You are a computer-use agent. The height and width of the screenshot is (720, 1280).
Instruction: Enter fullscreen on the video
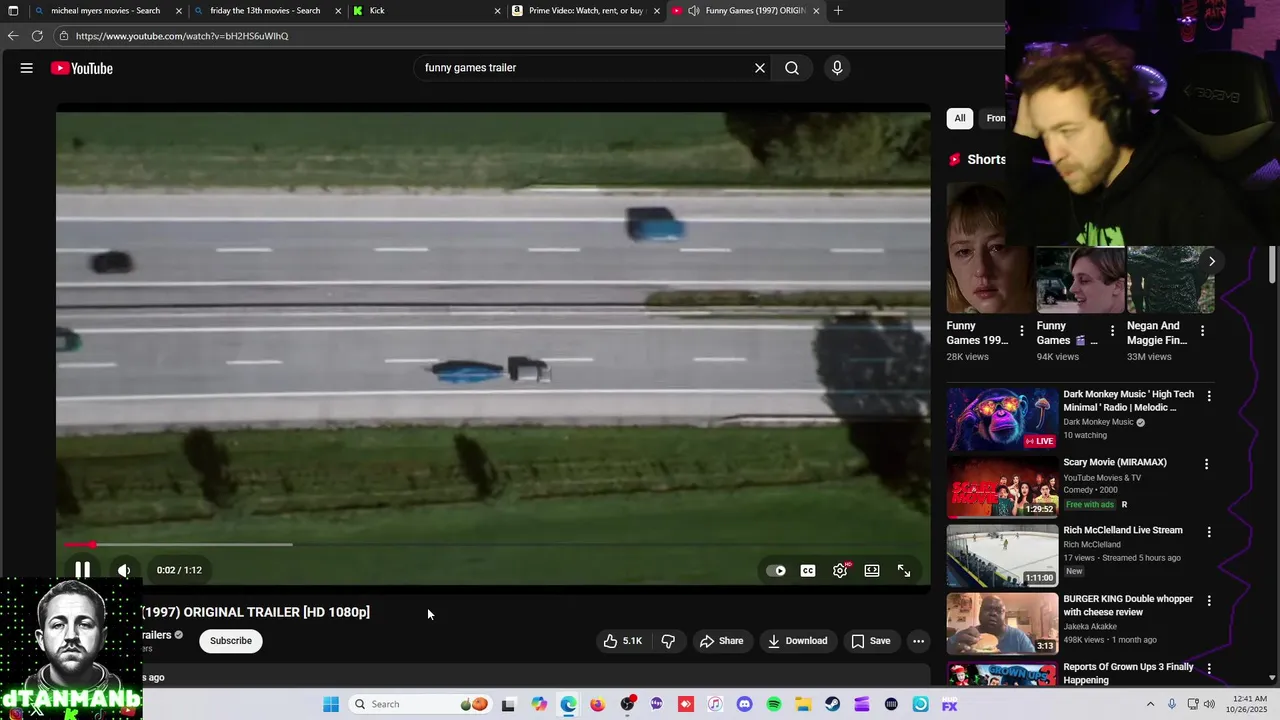point(904,570)
